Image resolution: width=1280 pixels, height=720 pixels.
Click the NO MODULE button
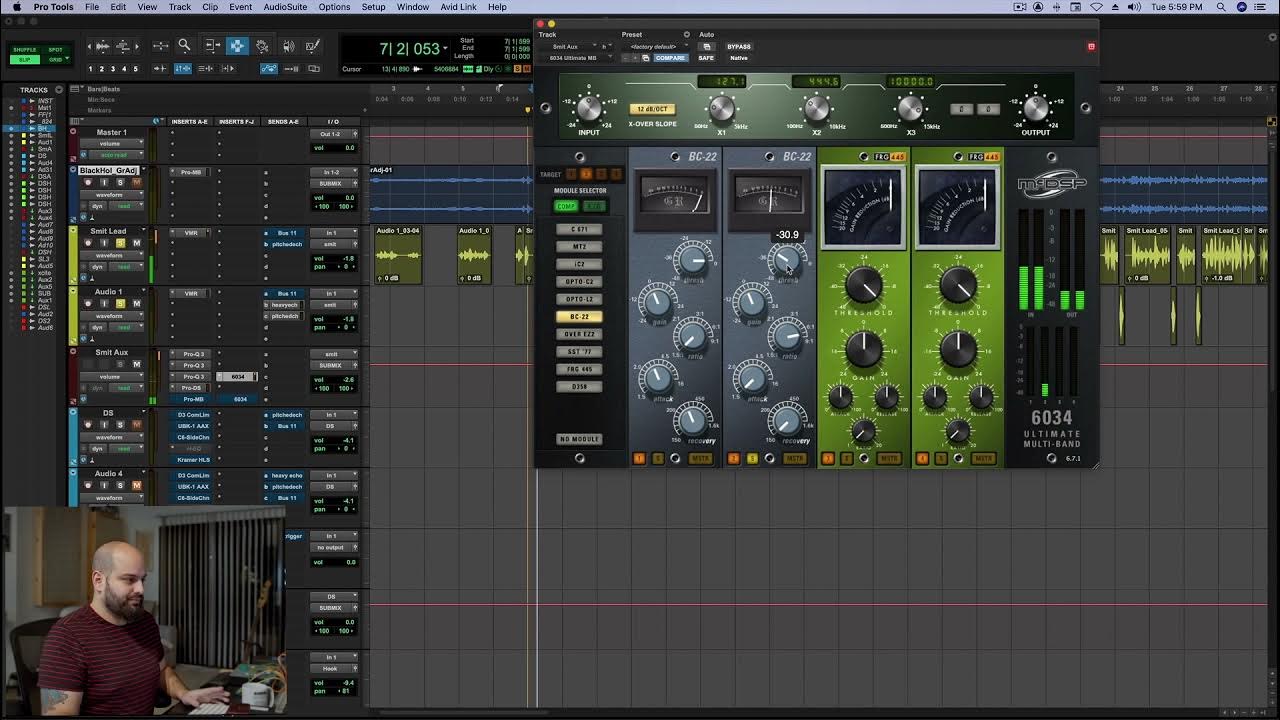pos(579,439)
